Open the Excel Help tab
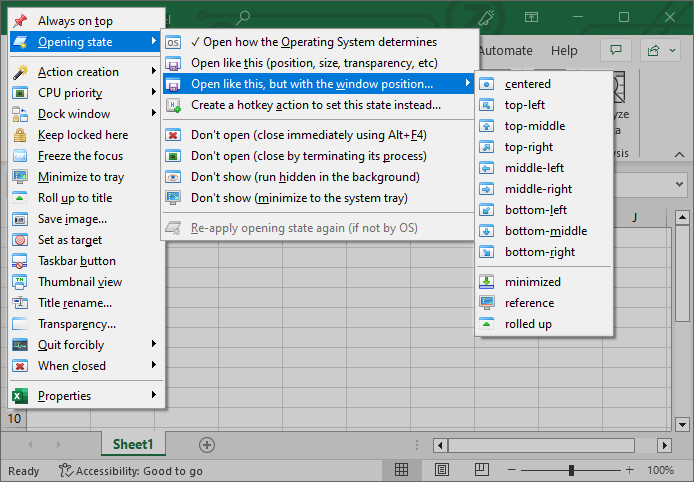Viewport: 694px width, 482px height. 564,50
